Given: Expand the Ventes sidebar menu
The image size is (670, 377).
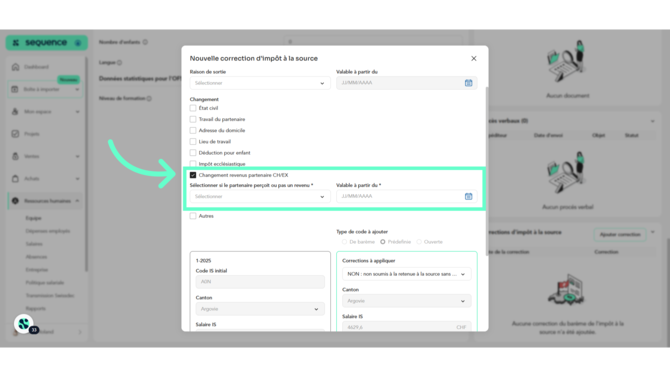Looking at the screenshot, I should pyautogui.click(x=77, y=156).
